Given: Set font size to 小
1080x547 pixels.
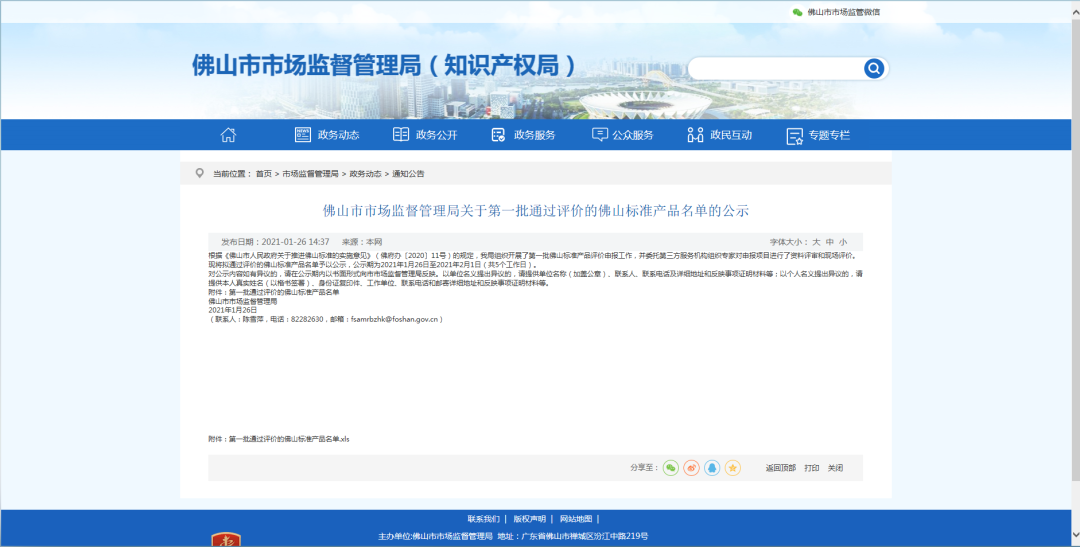Looking at the screenshot, I should (x=843, y=242).
